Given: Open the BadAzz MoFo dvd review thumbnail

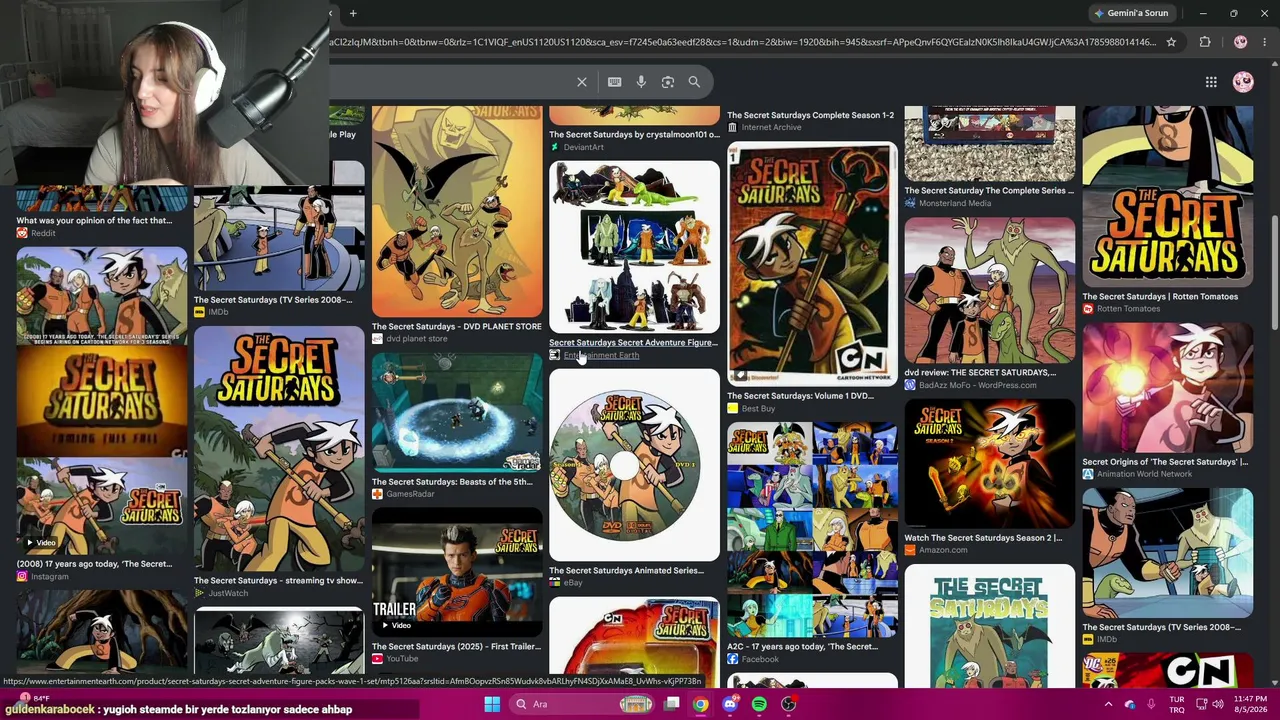Looking at the screenshot, I should (x=990, y=290).
